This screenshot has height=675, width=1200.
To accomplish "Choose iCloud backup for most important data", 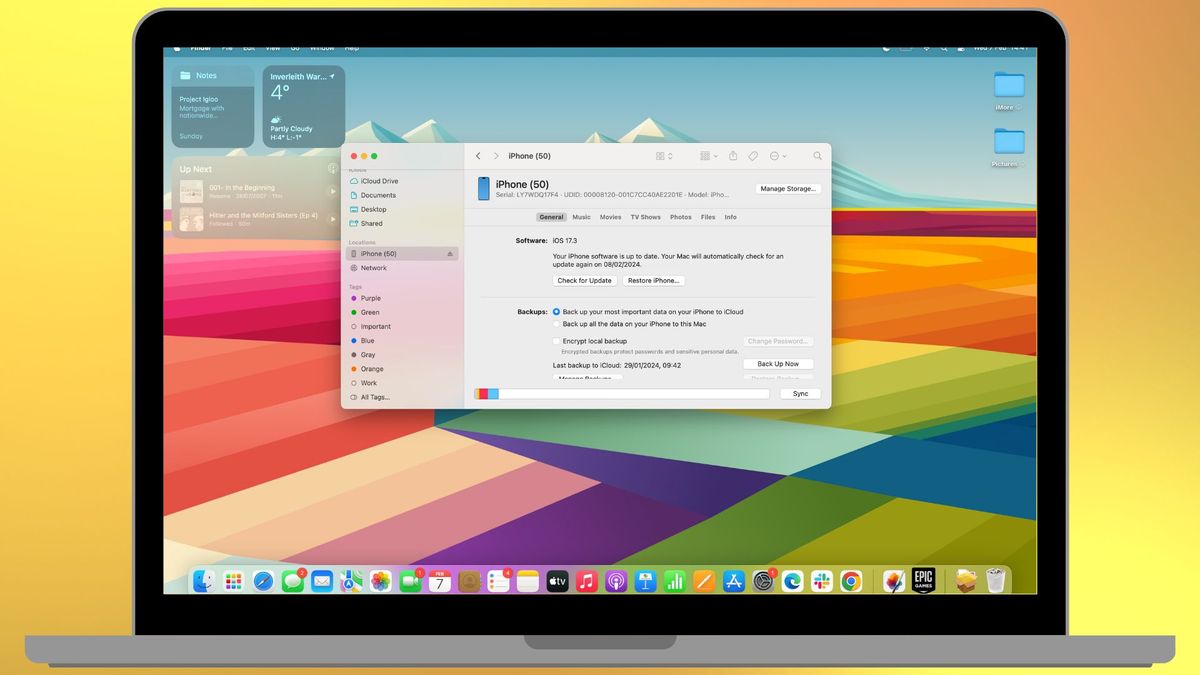I will pyautogui.click(x=555, y=311).
